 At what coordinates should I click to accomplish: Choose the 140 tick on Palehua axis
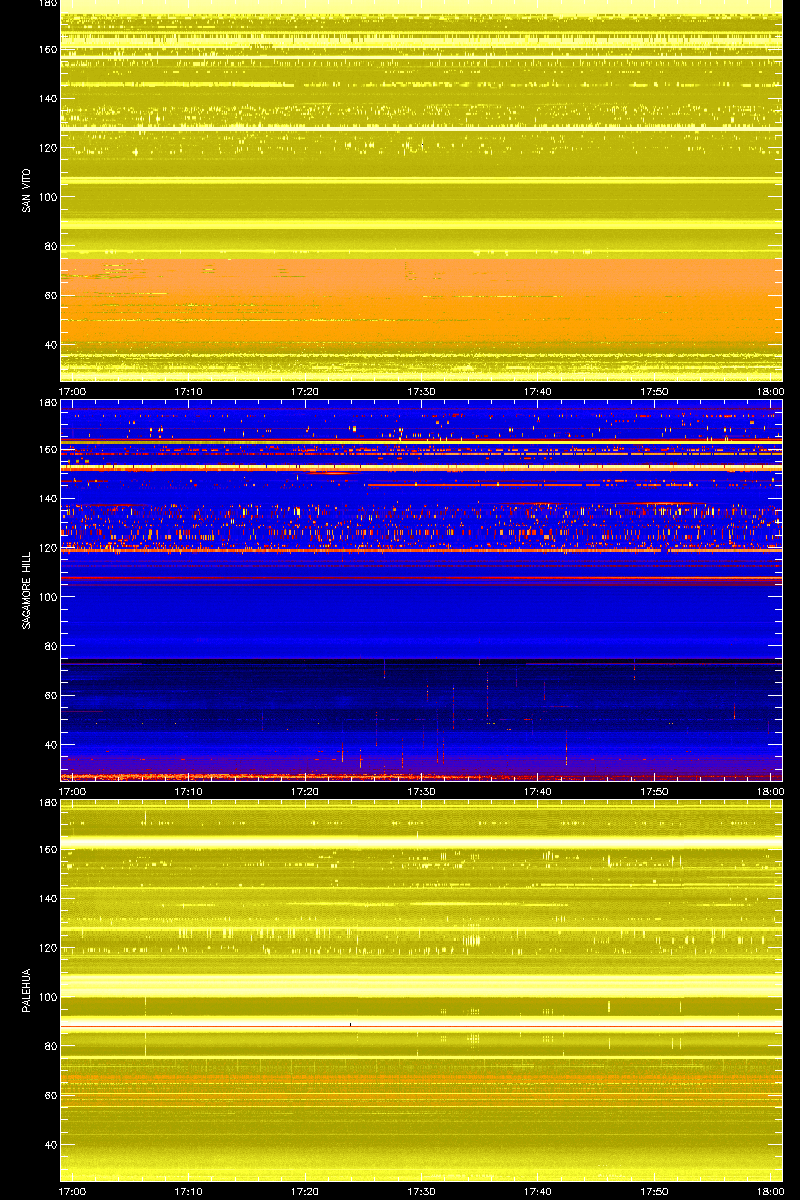coord(47,898)
